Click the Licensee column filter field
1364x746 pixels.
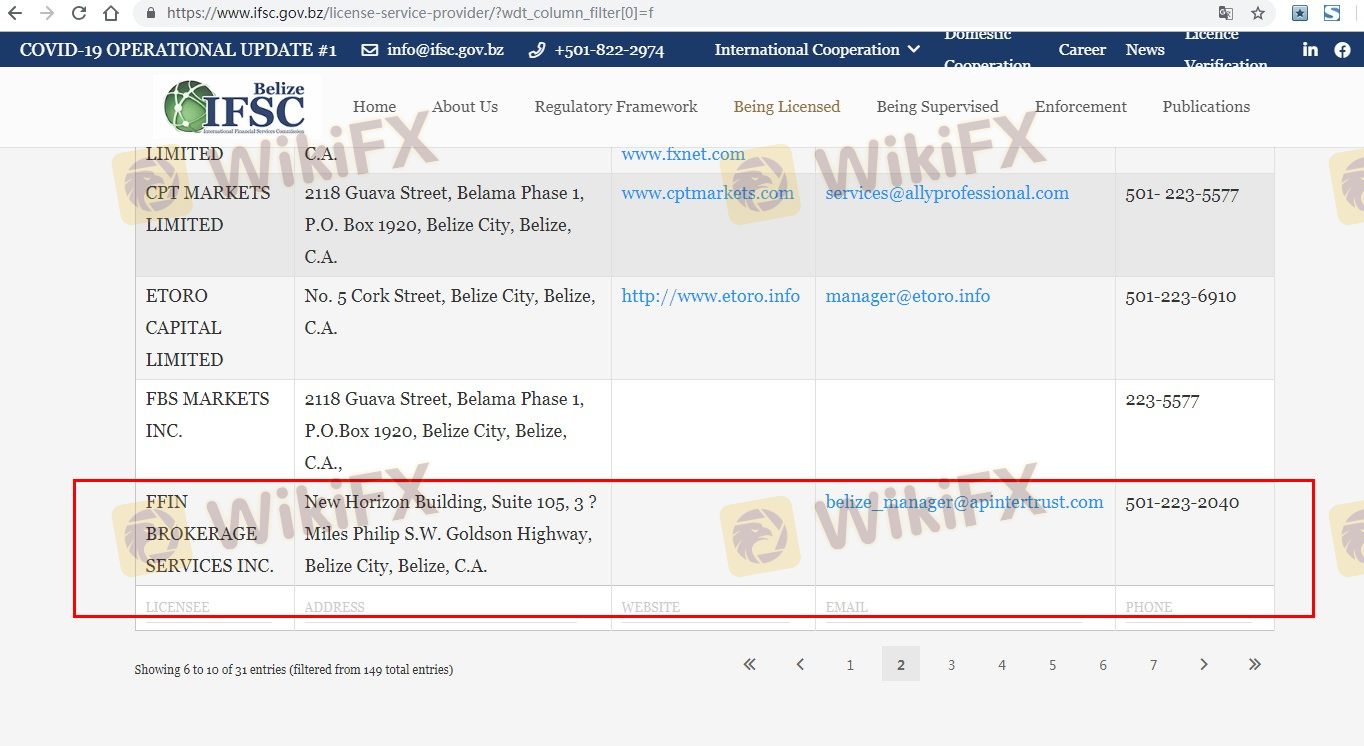(208, 608)
